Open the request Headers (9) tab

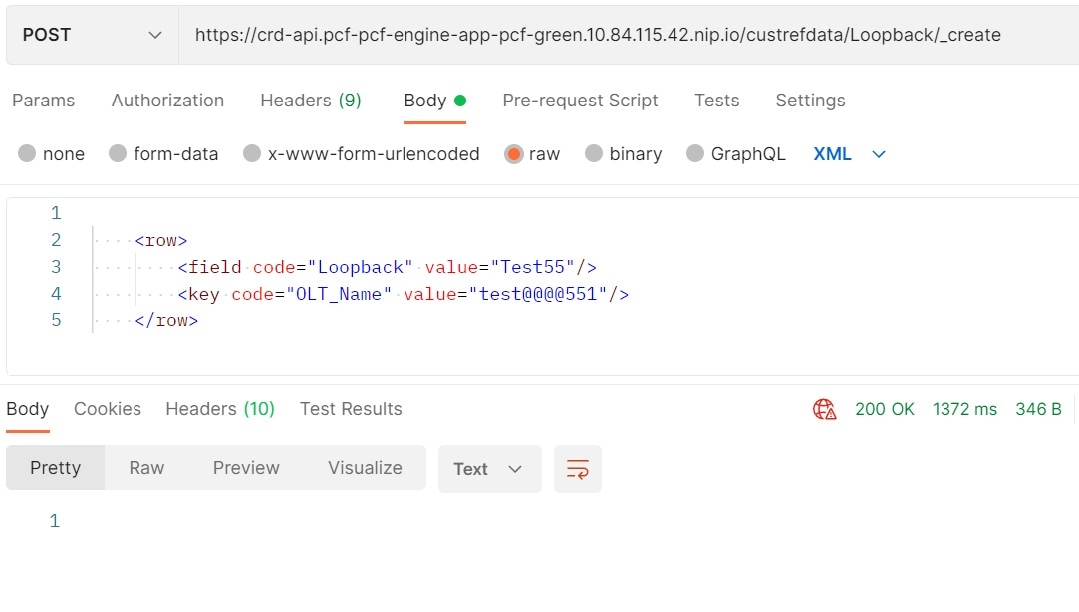pyautogui.click(x=311, y=100)
